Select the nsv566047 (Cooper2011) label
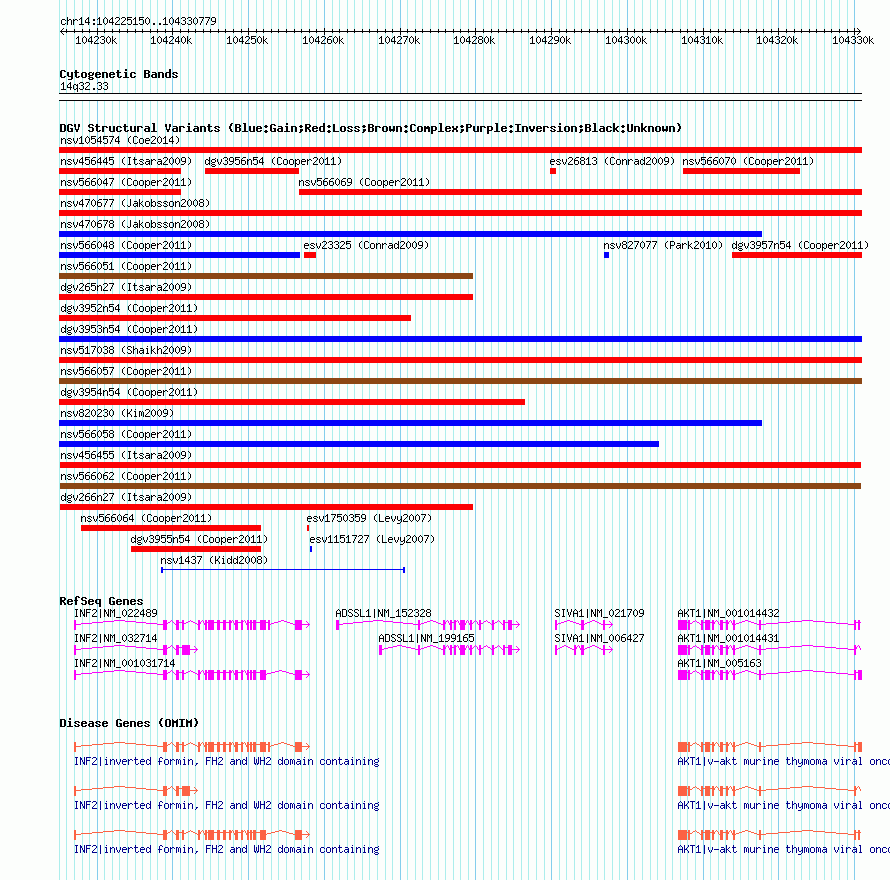Screen dimensions: 890x880 coord(126,182)
